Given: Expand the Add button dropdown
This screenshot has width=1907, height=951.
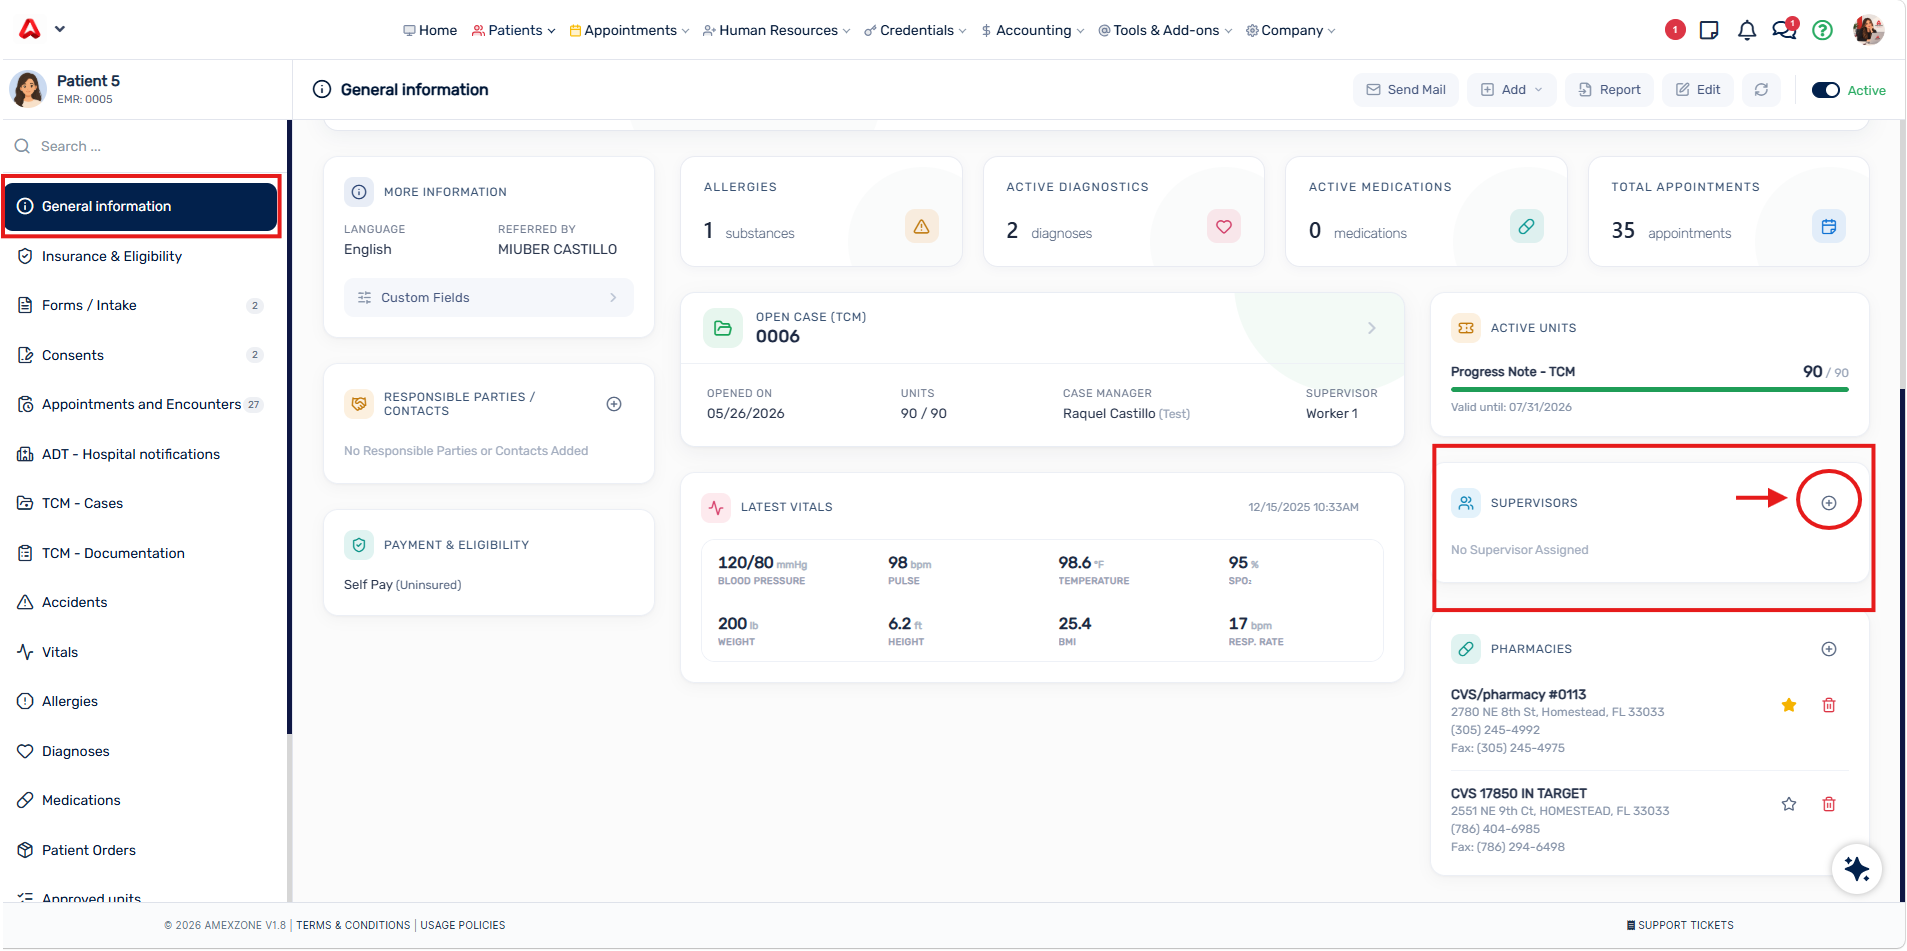Looking at the screenshot, I should click(x=1511, y=90).
